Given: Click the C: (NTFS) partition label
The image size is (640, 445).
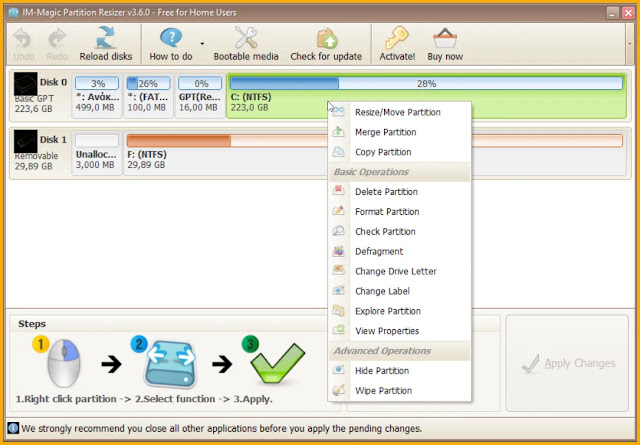Looking at the screenshot, I should [251, 97].
